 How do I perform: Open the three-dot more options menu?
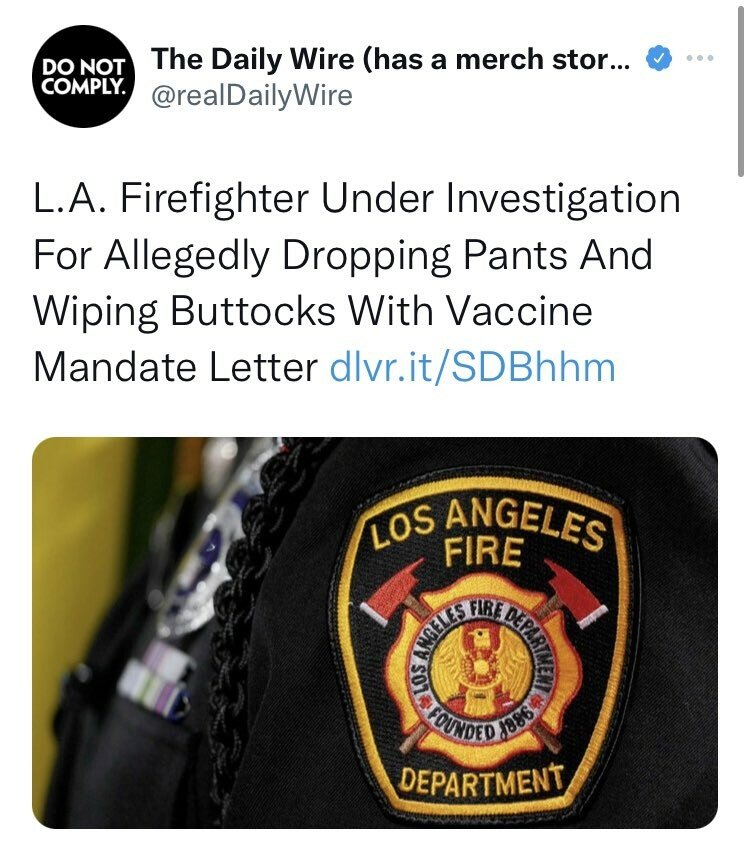[x=700, y=57]
